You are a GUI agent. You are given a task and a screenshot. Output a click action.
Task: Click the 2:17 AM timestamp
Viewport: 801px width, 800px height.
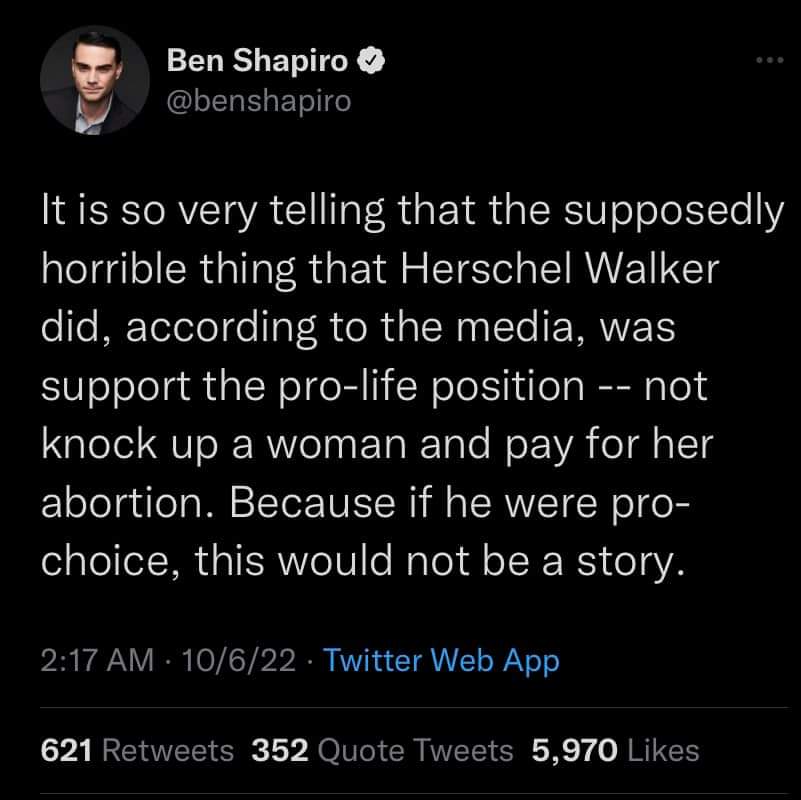[98, 660]
